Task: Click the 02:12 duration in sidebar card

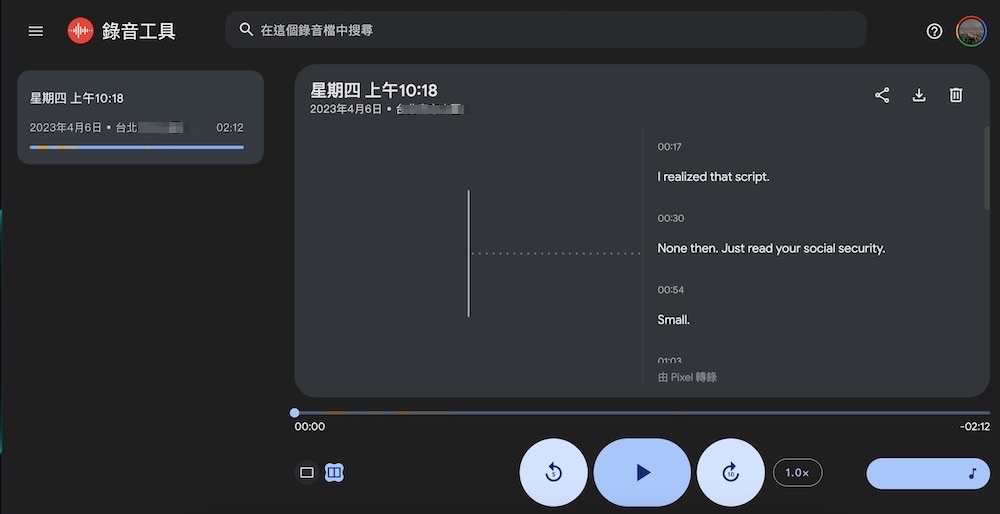Action: point(230,128)
